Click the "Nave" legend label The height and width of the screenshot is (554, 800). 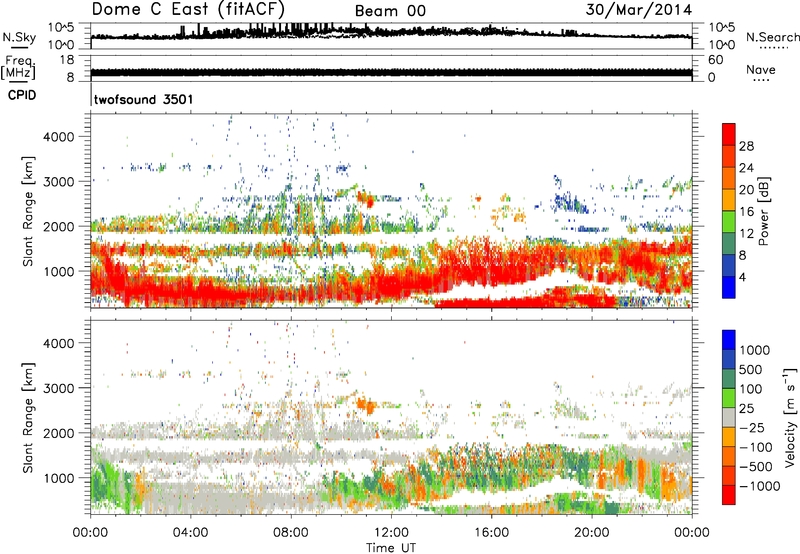761,69
